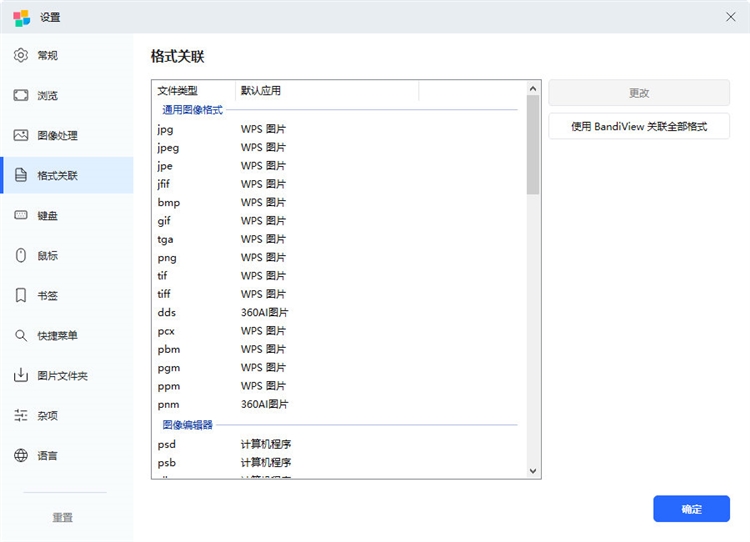Select the tga row
The image size is (750, 542).
coord(339,239)
